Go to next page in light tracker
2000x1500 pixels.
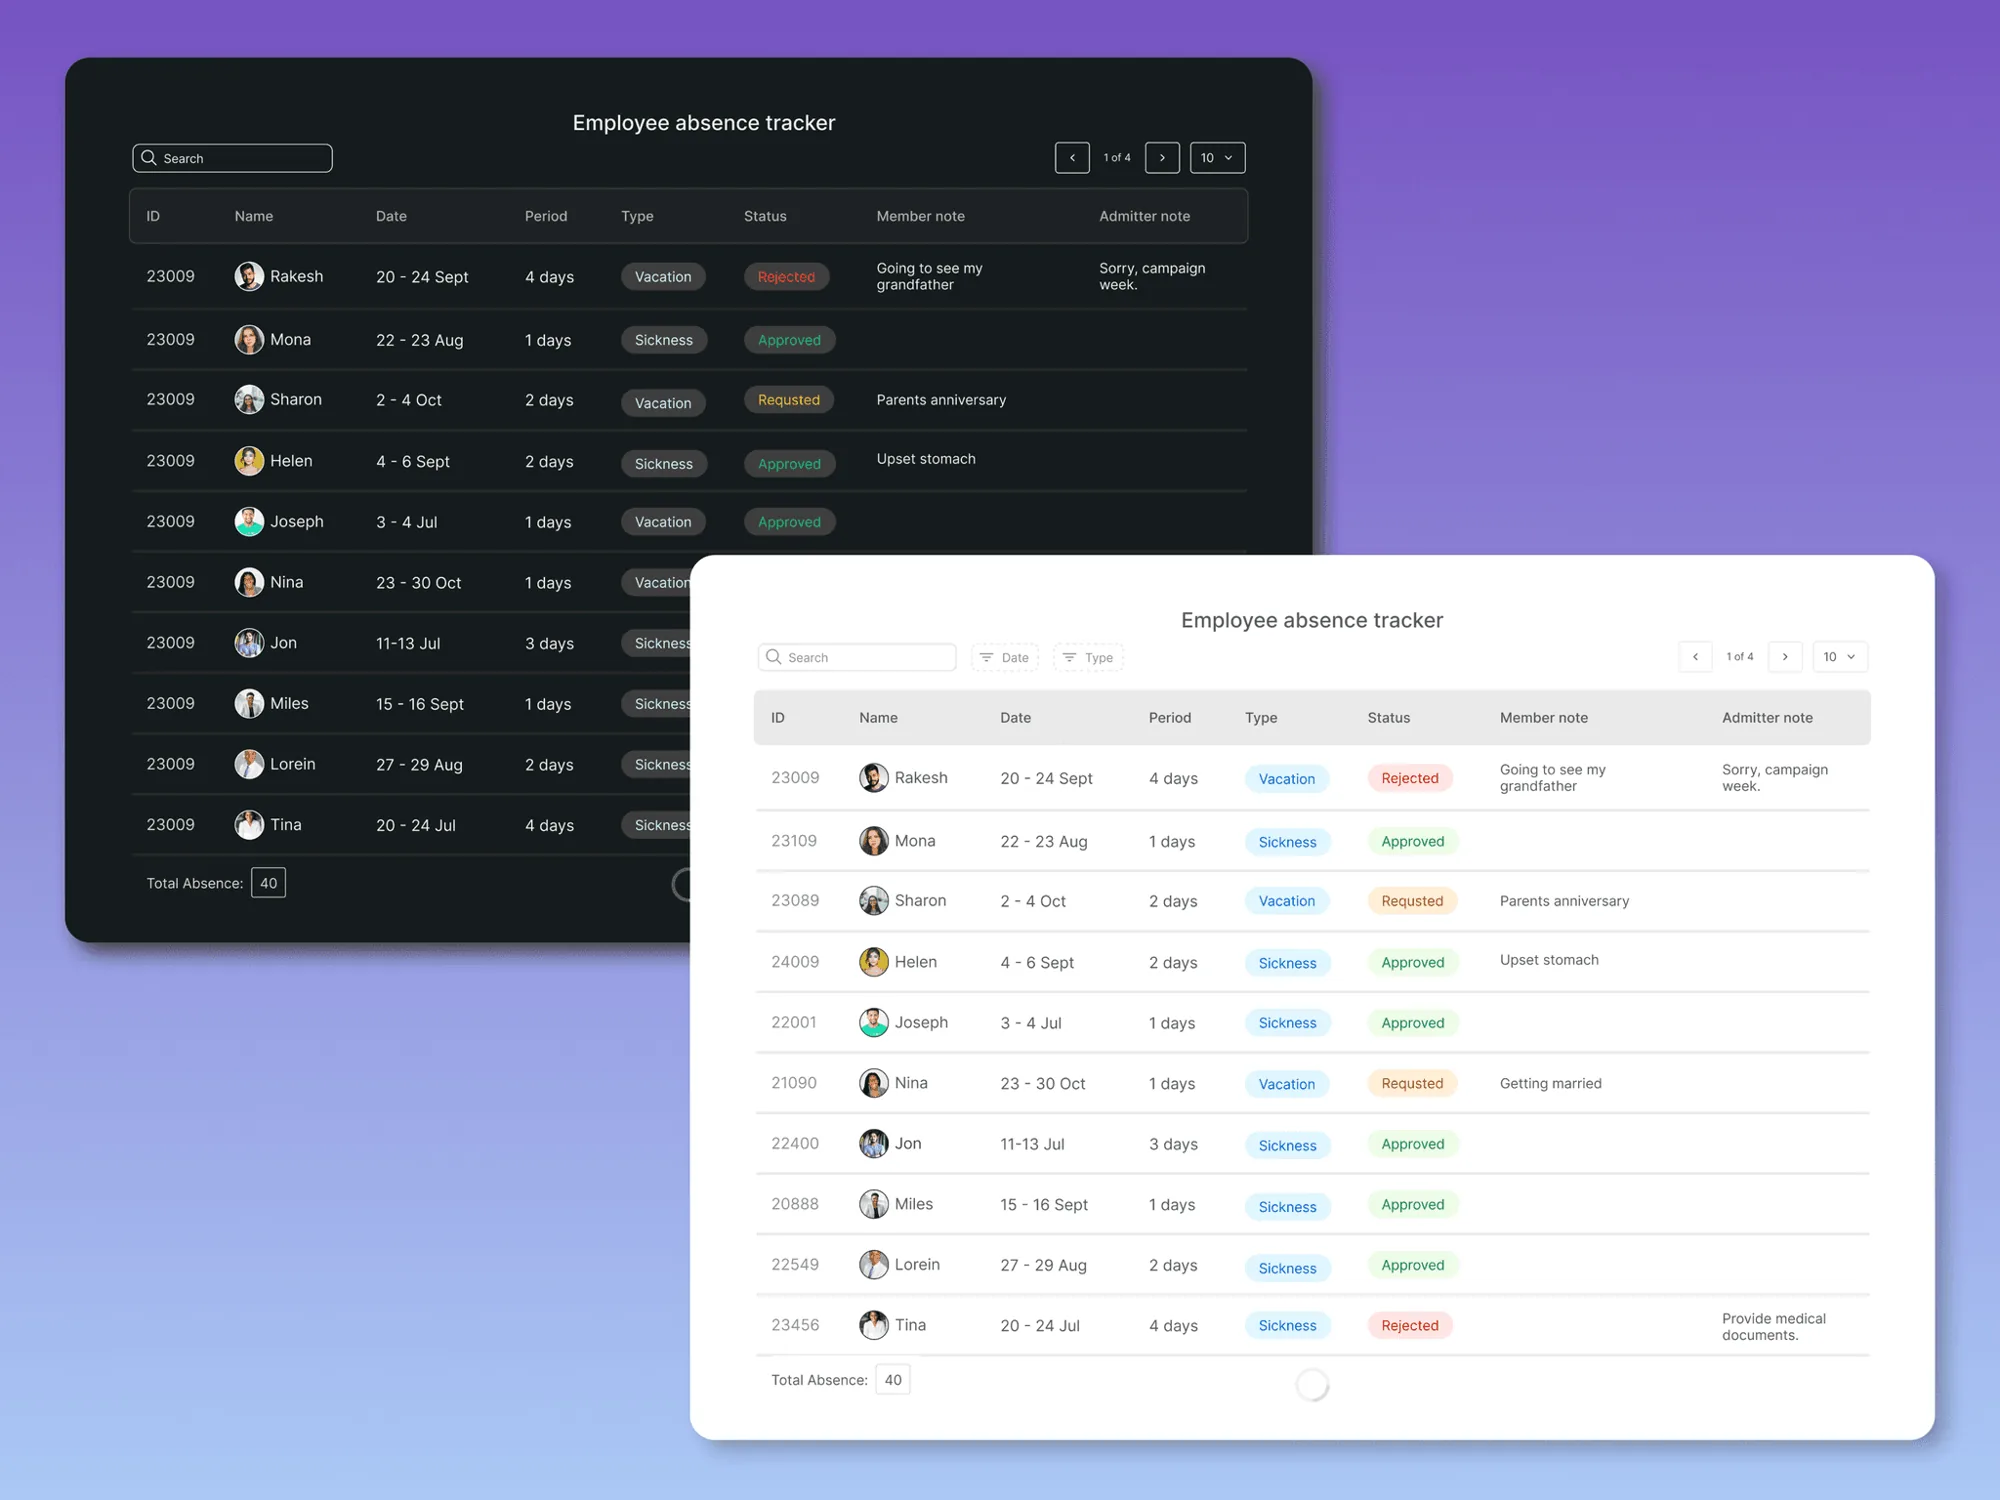tap(1785, 657)
